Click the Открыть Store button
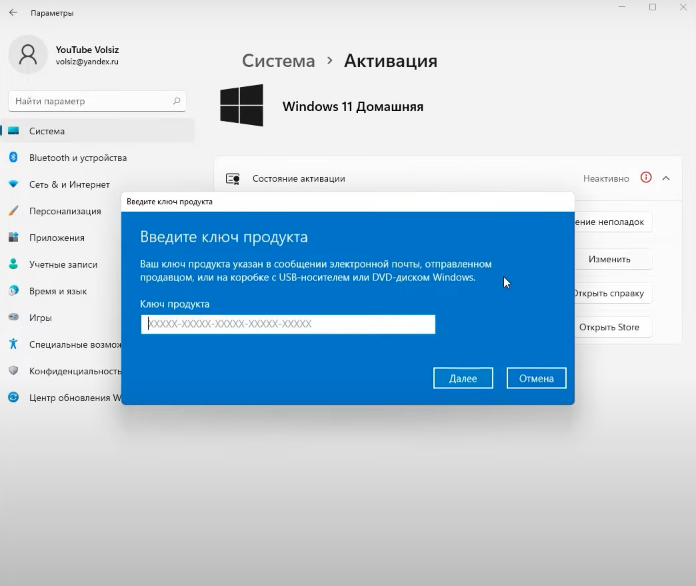This screenshot has width=696, height=586. (613, 327)
